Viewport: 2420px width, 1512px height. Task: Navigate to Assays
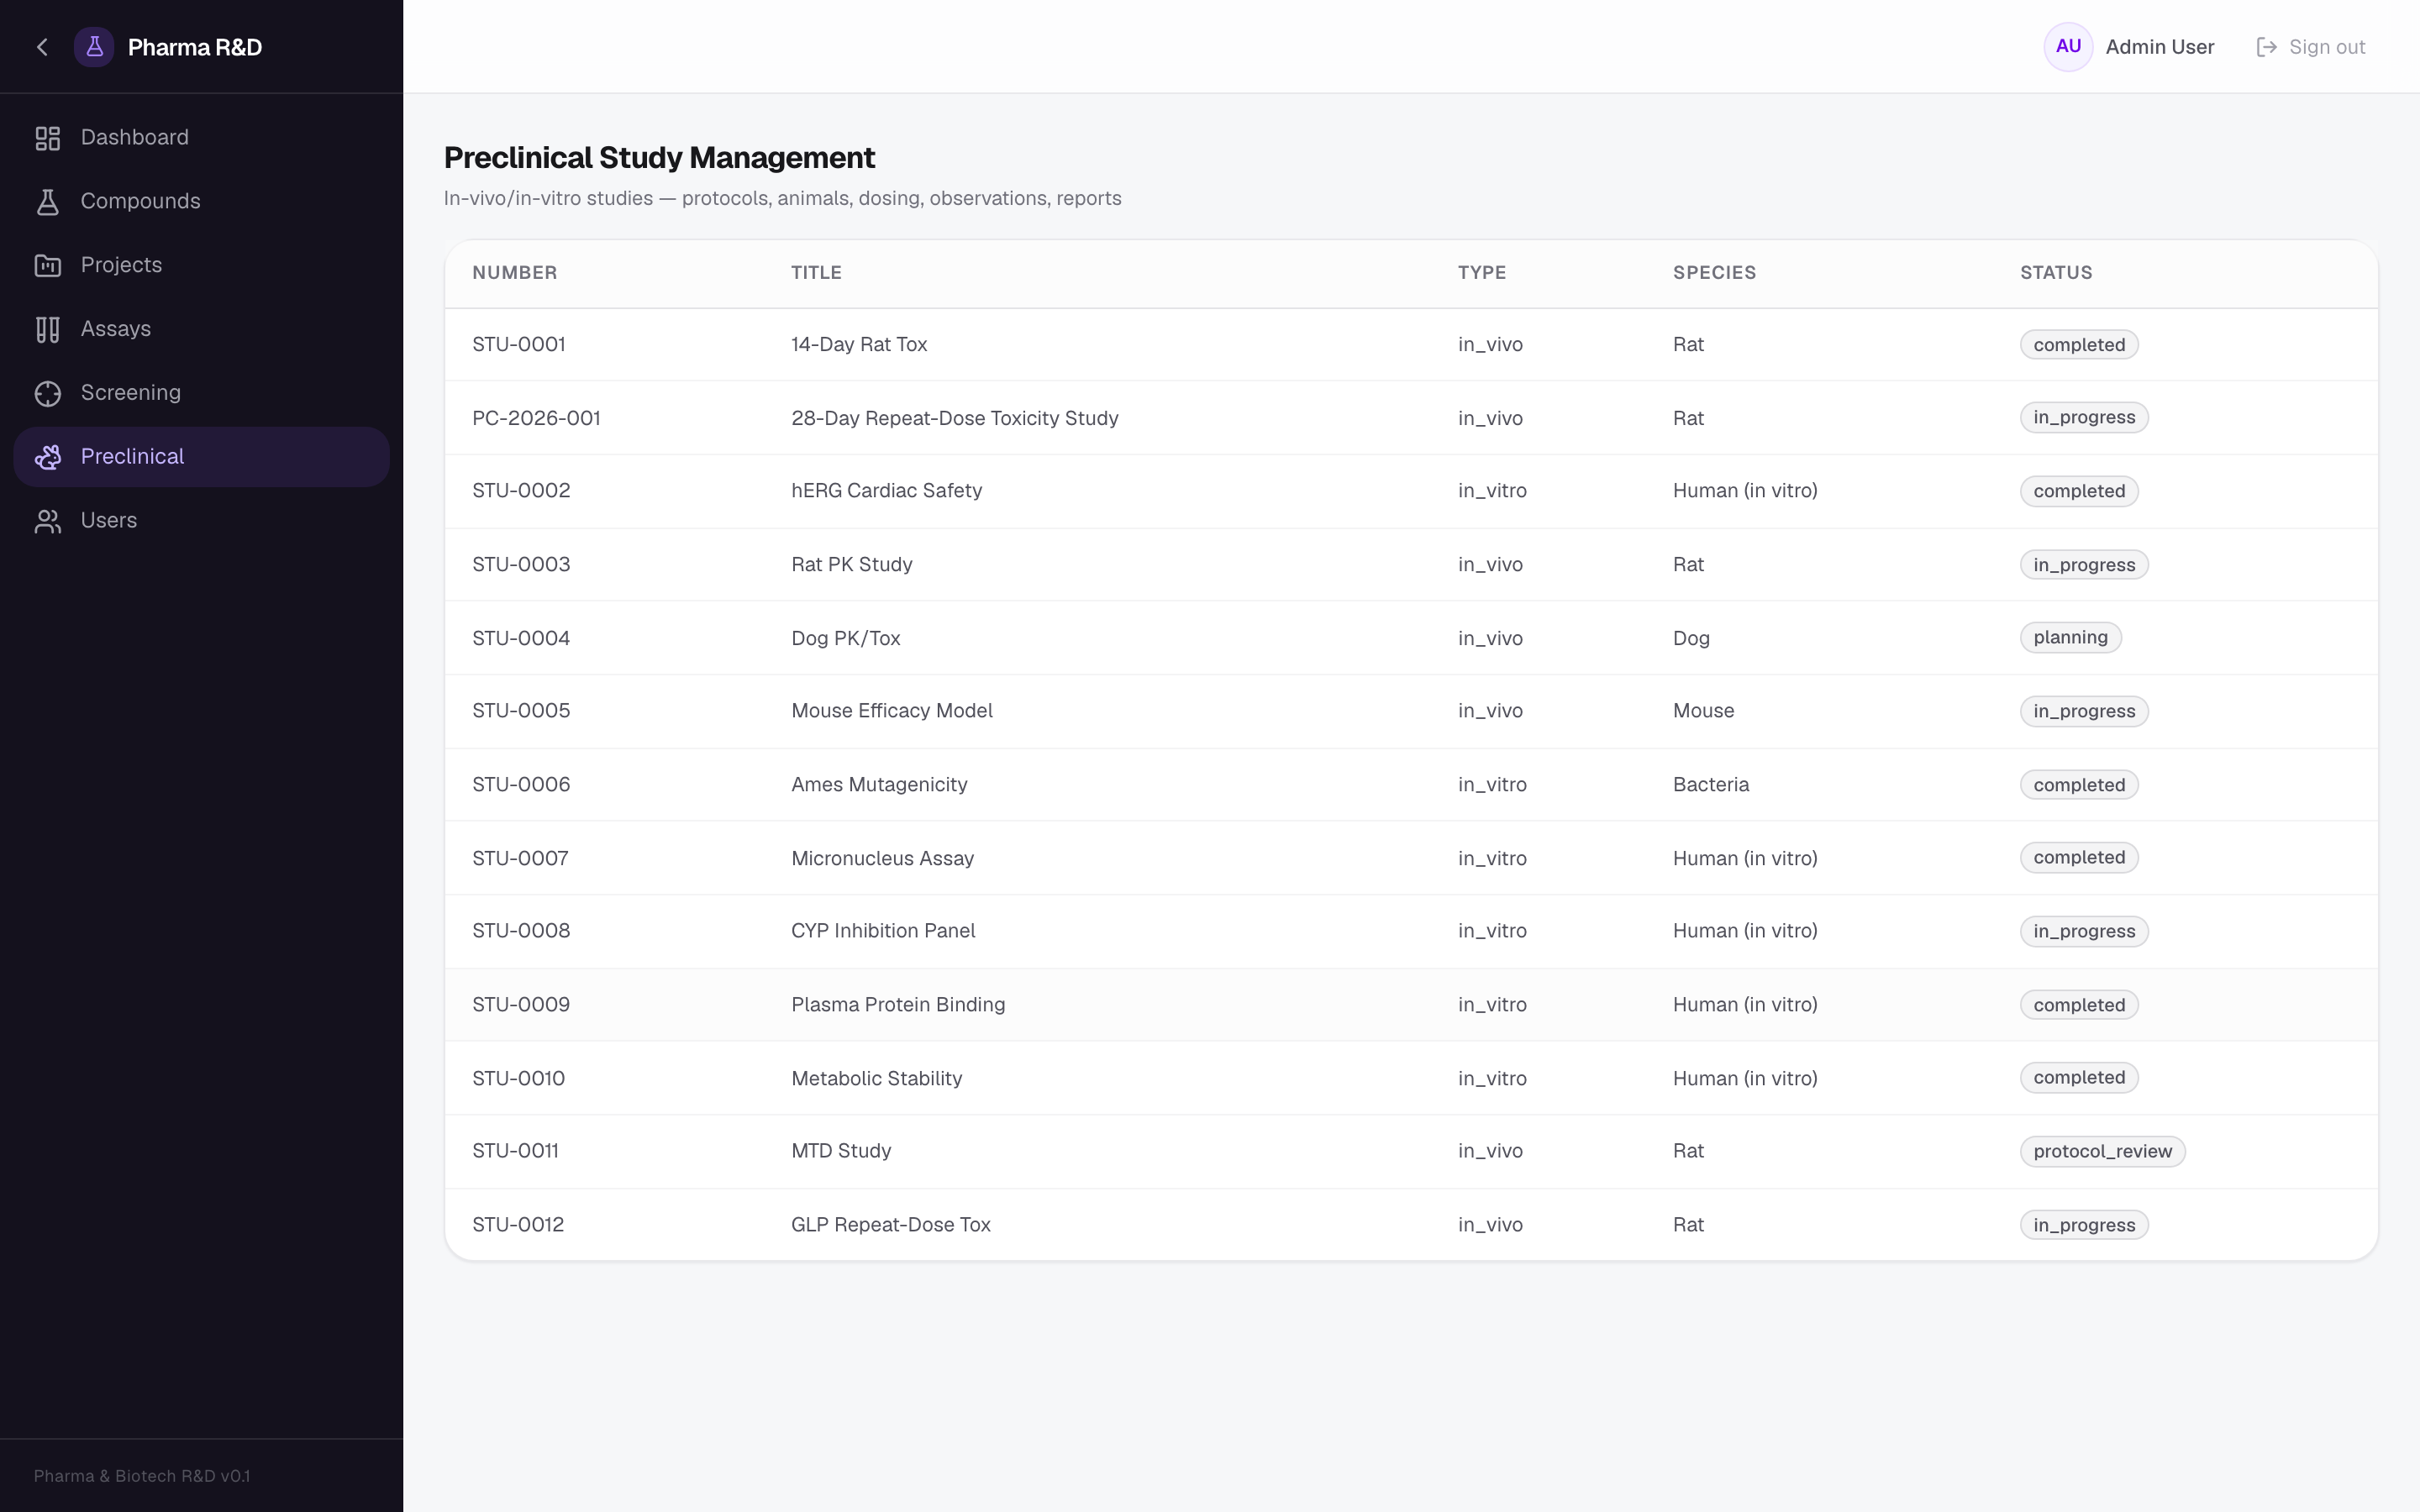coord(201,330)
